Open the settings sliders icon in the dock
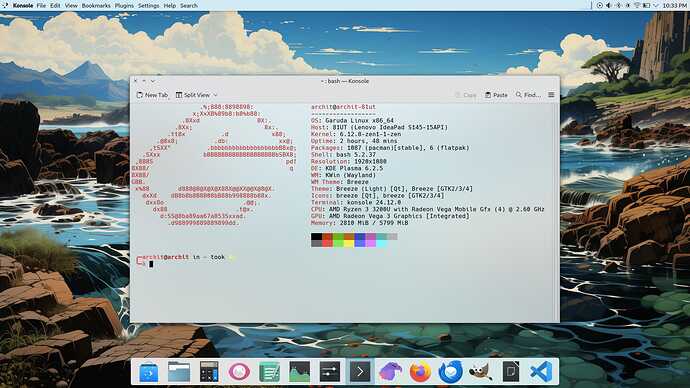Viewport: 690px width, 388px height. (x=330, y=372)
